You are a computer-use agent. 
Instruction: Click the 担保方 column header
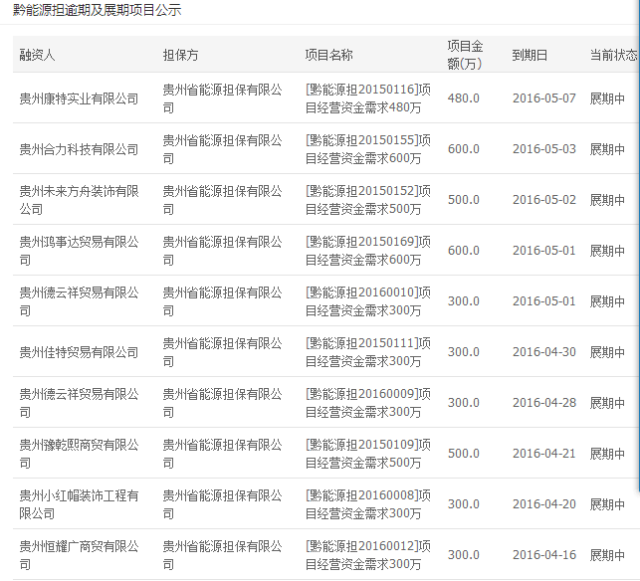[180, 55]
